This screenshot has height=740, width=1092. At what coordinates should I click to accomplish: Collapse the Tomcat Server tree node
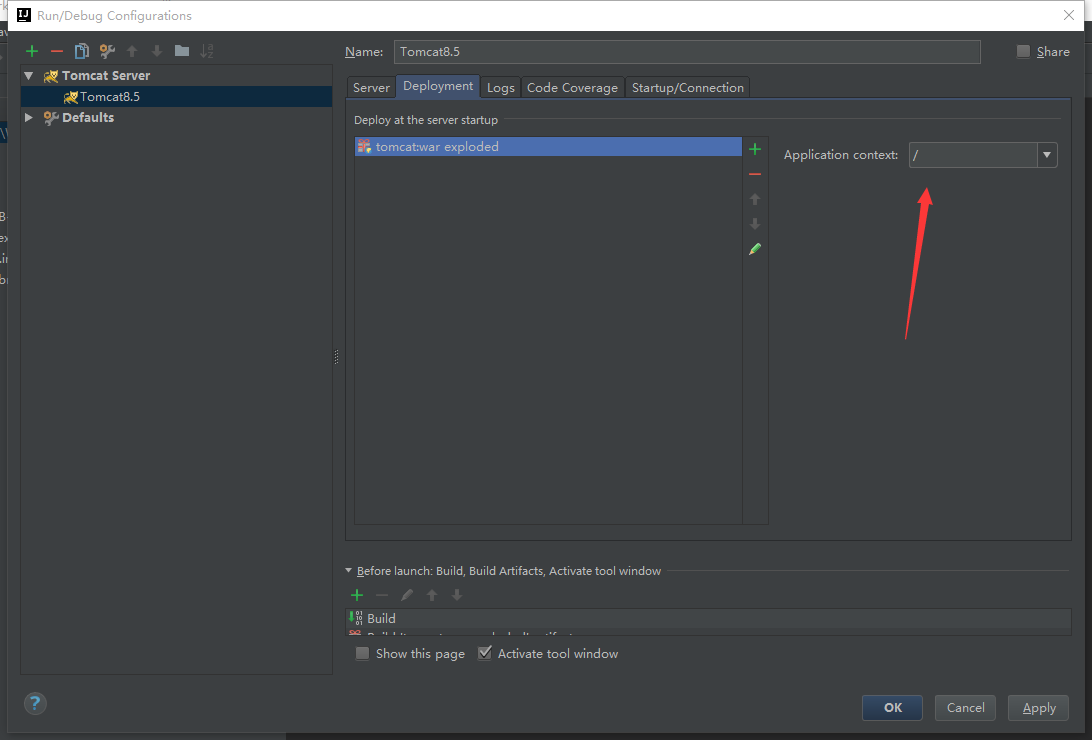point(29,76)
